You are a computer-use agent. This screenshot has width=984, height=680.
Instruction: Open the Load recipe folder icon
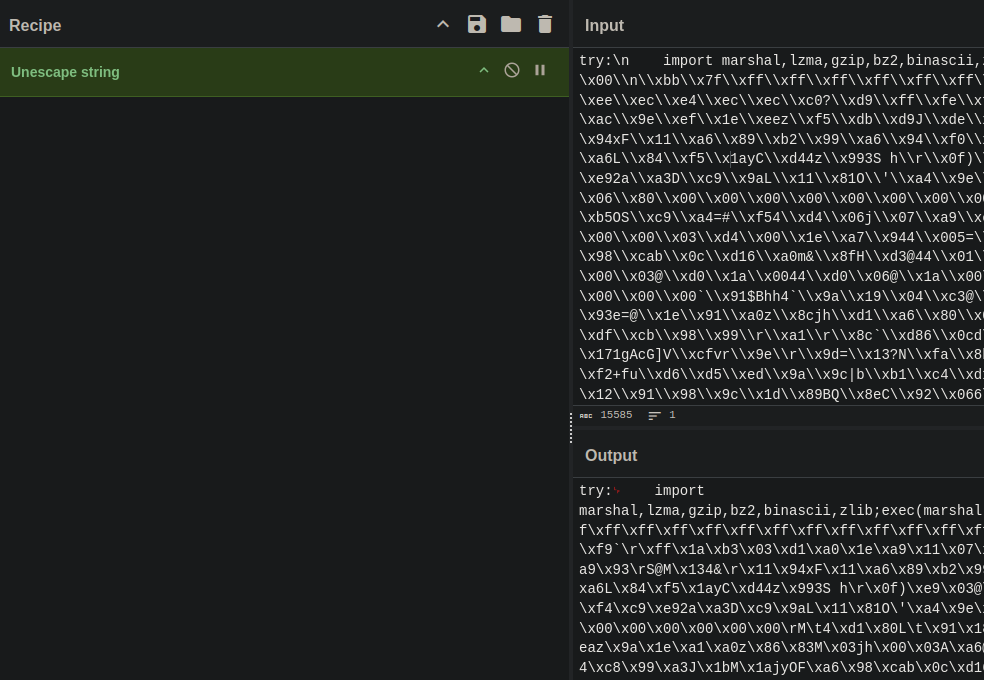[x=511, y=24]
